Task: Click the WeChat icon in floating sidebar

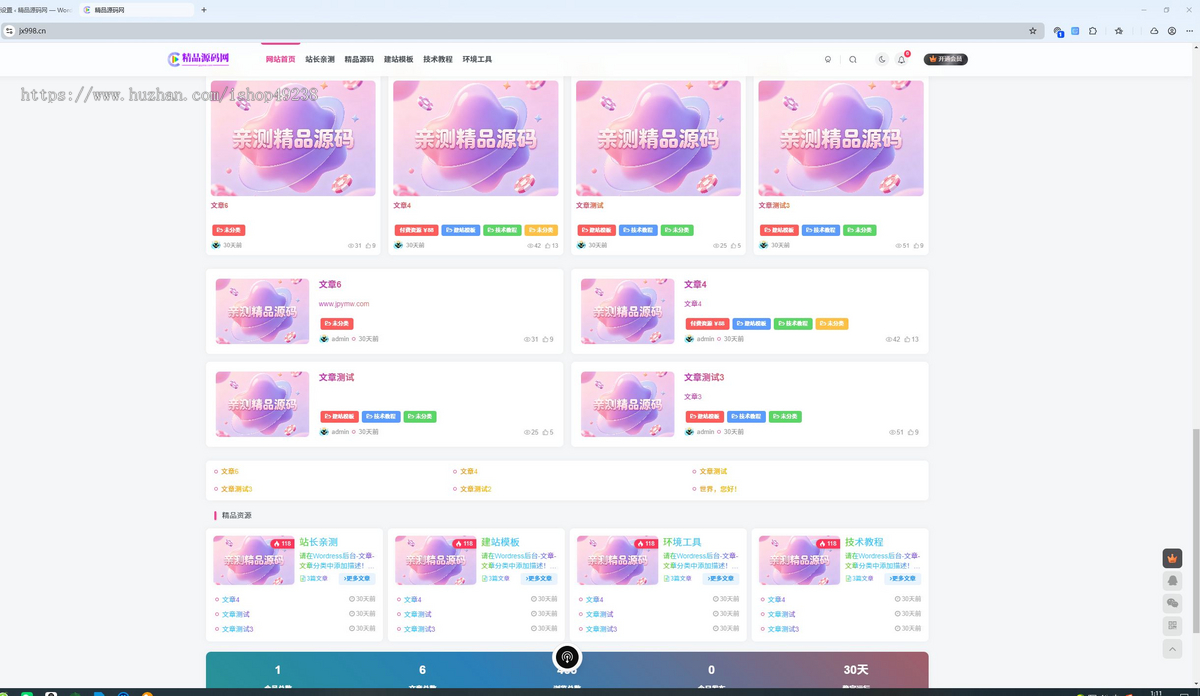Action: (x=1173, y=603)
